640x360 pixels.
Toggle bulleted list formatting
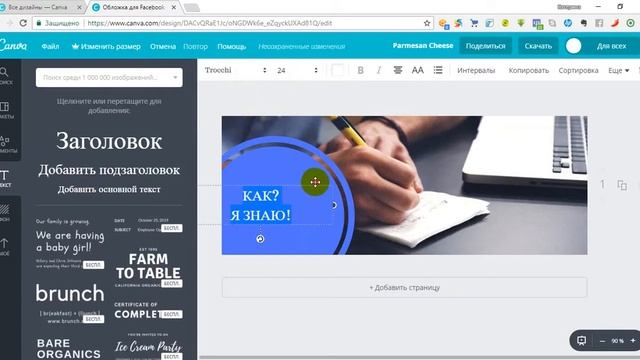438,70
